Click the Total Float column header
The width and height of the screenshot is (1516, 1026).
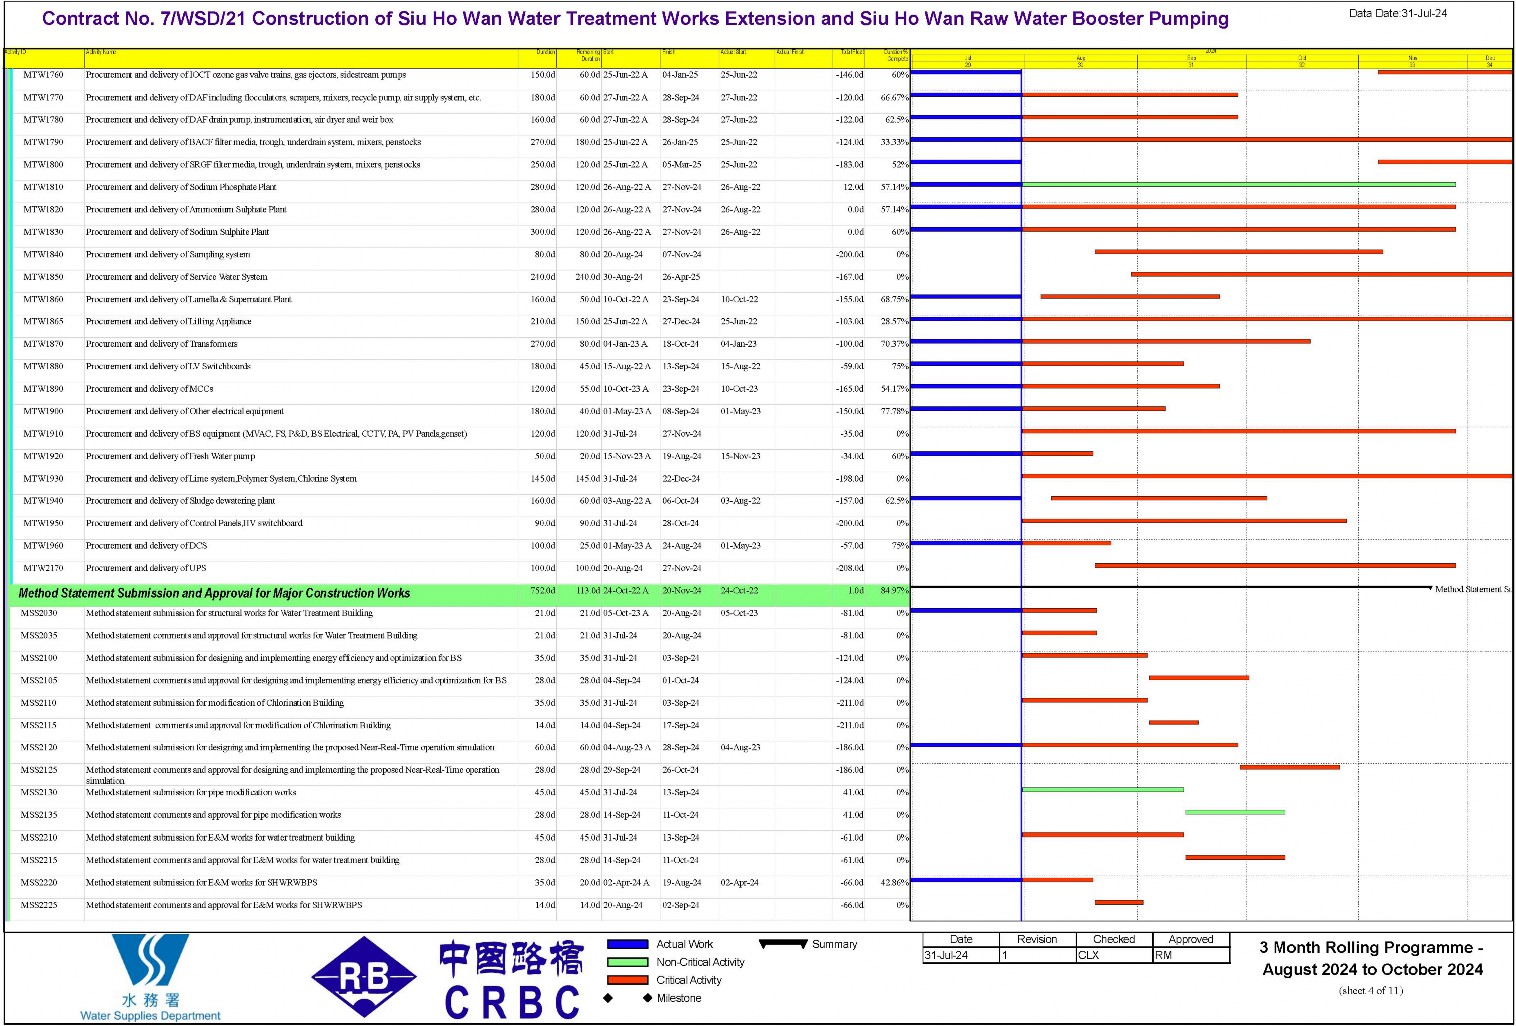tap(852, 51)
